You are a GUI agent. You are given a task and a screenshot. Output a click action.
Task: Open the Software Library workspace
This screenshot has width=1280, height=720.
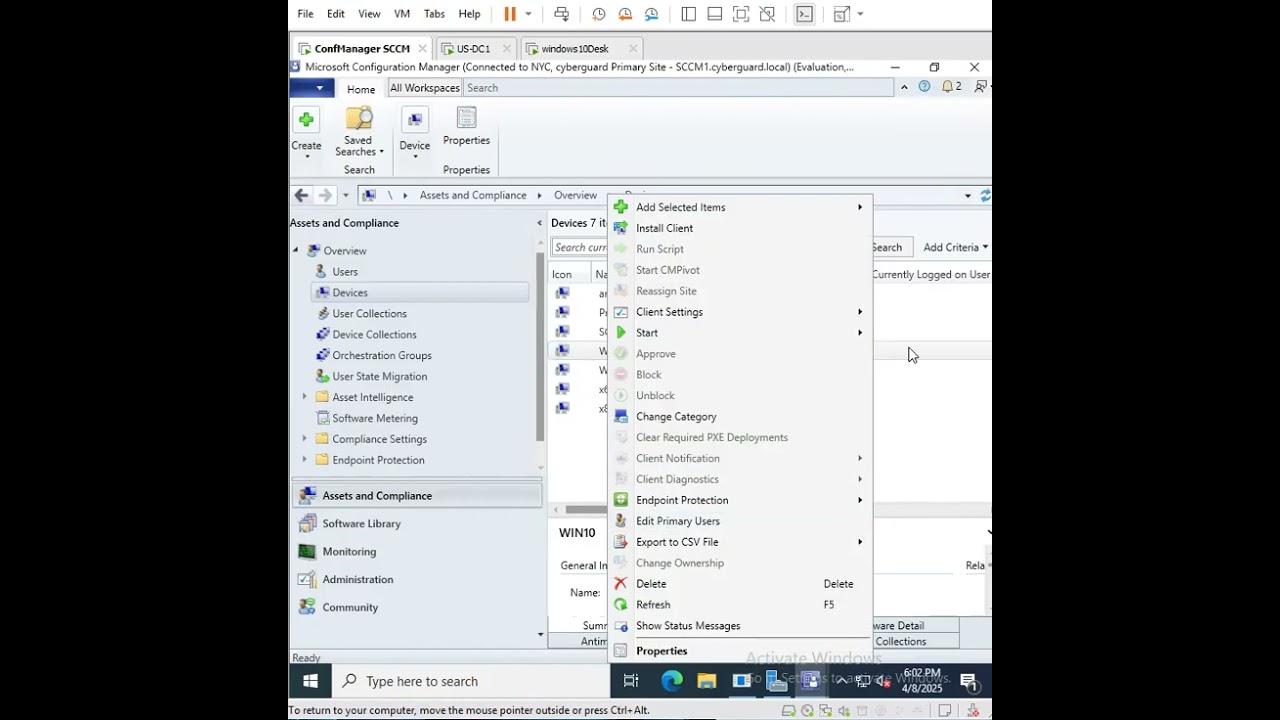[x=361, y=523]
